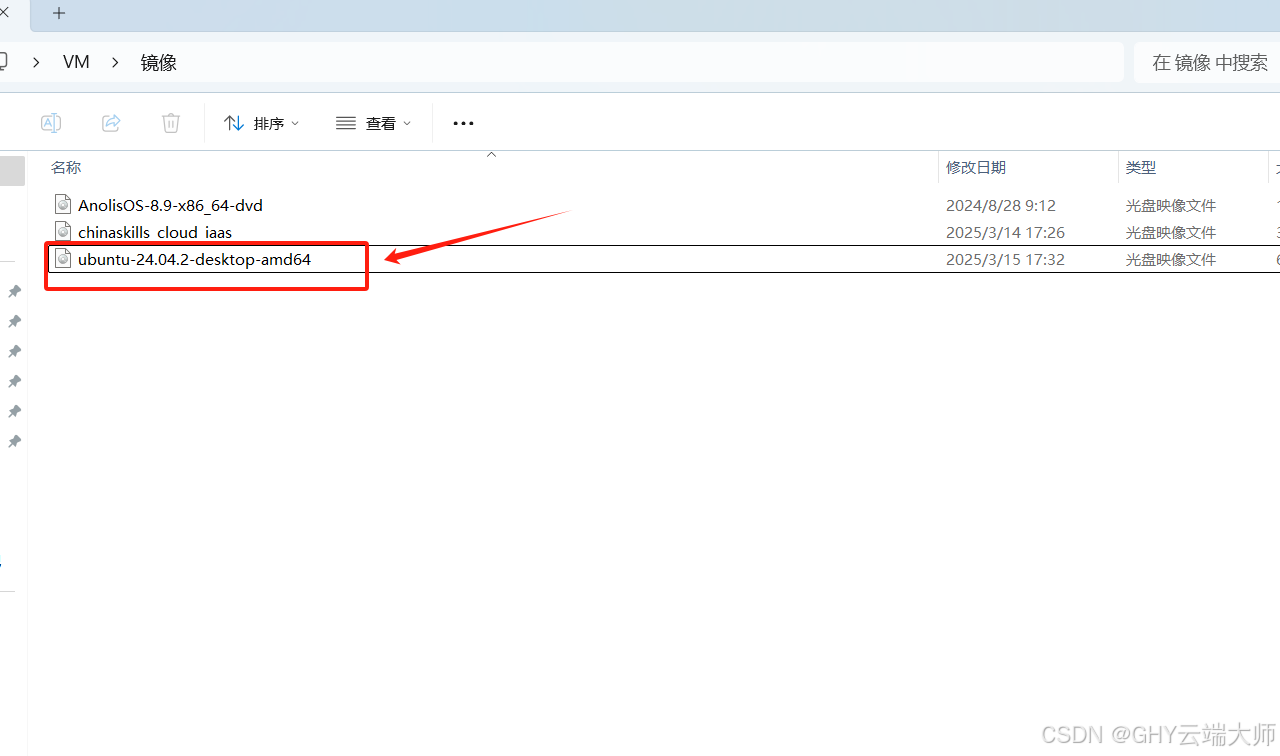
Task: Select chinaskills_cloud_iaas file
Action: pos(155,232)
